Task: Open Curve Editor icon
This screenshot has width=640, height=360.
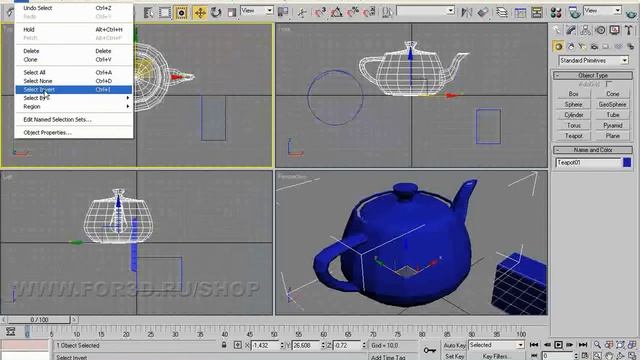Action: tap(520, 13)
